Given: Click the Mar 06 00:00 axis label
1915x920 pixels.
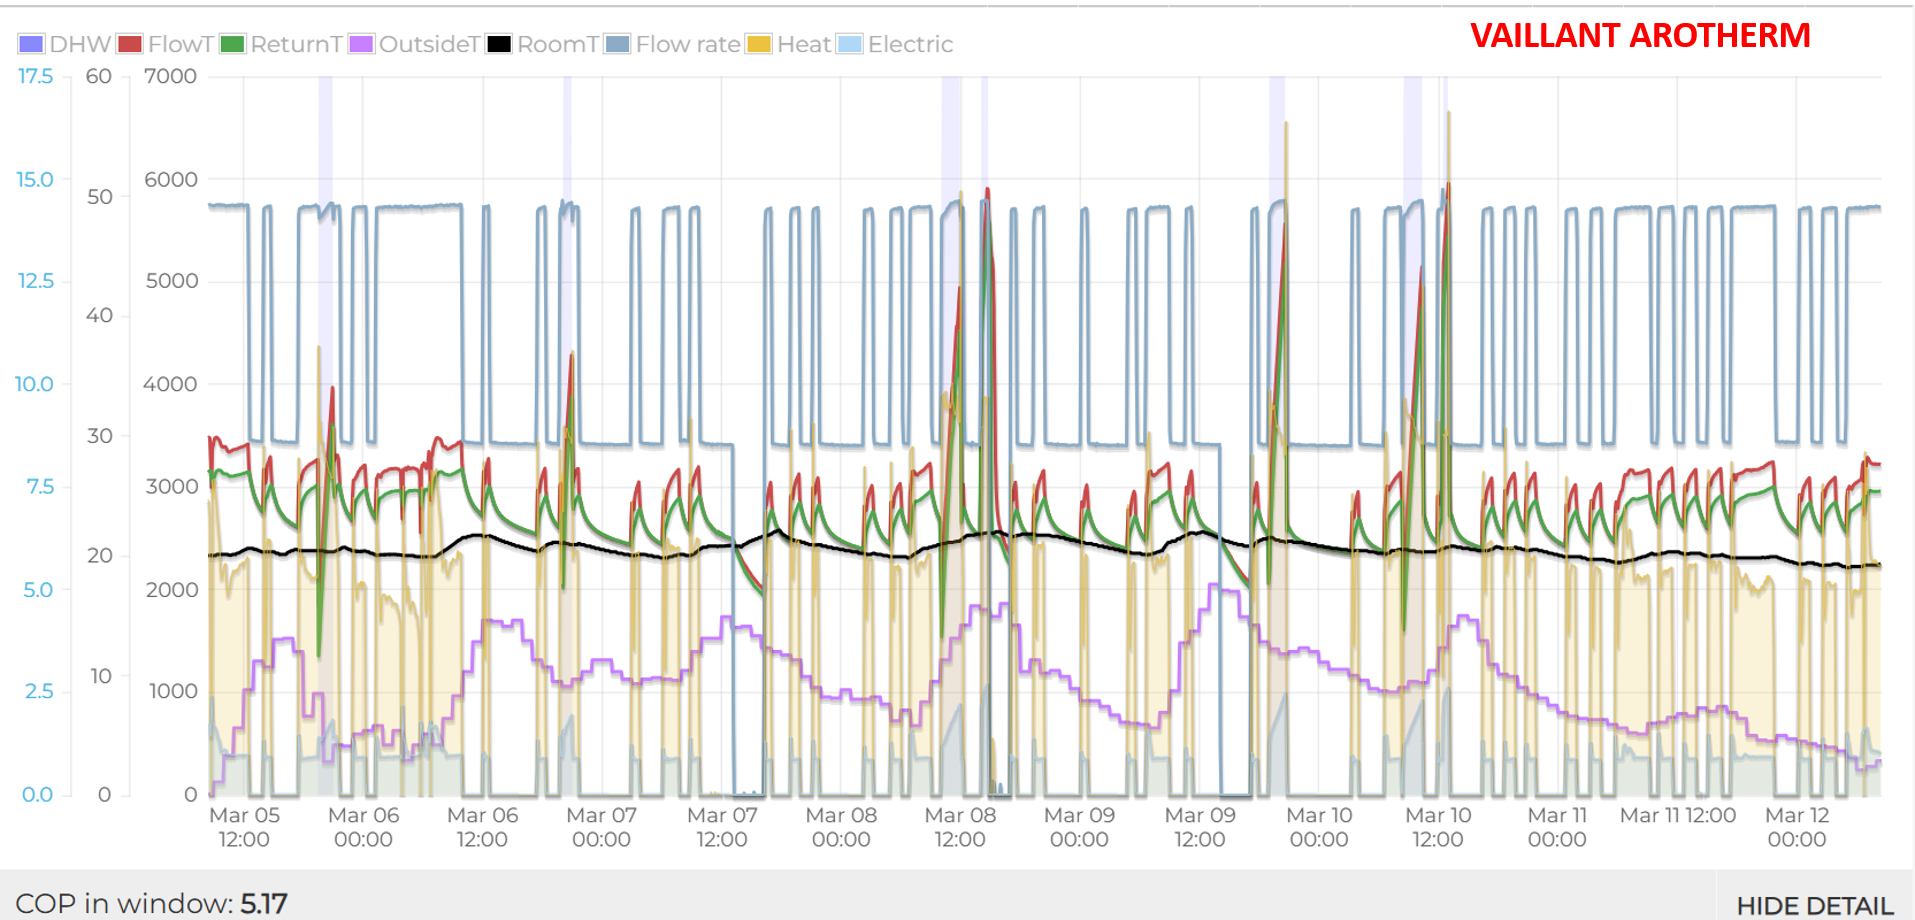Looking at the screenshot, I should coord(363,827).
